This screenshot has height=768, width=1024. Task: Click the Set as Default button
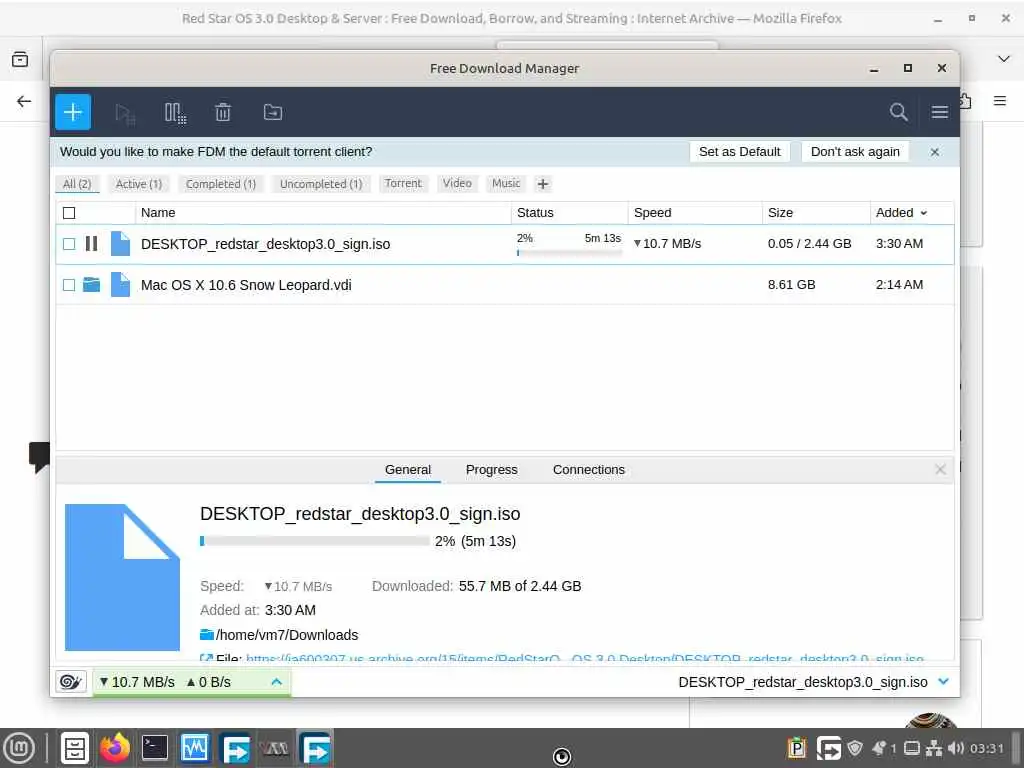[x=739, y=152]
